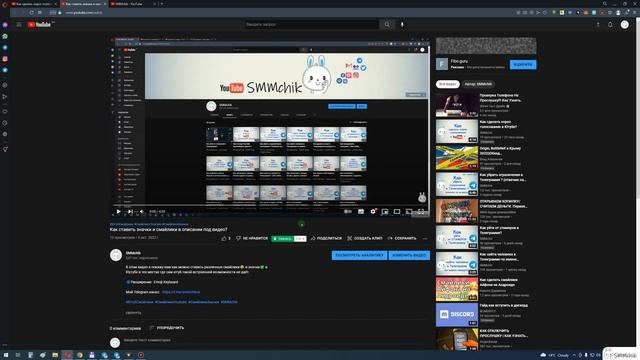Viewport: 640px width, 360px height.
Task: Focus the comment input field
Action: click(276, 340)
